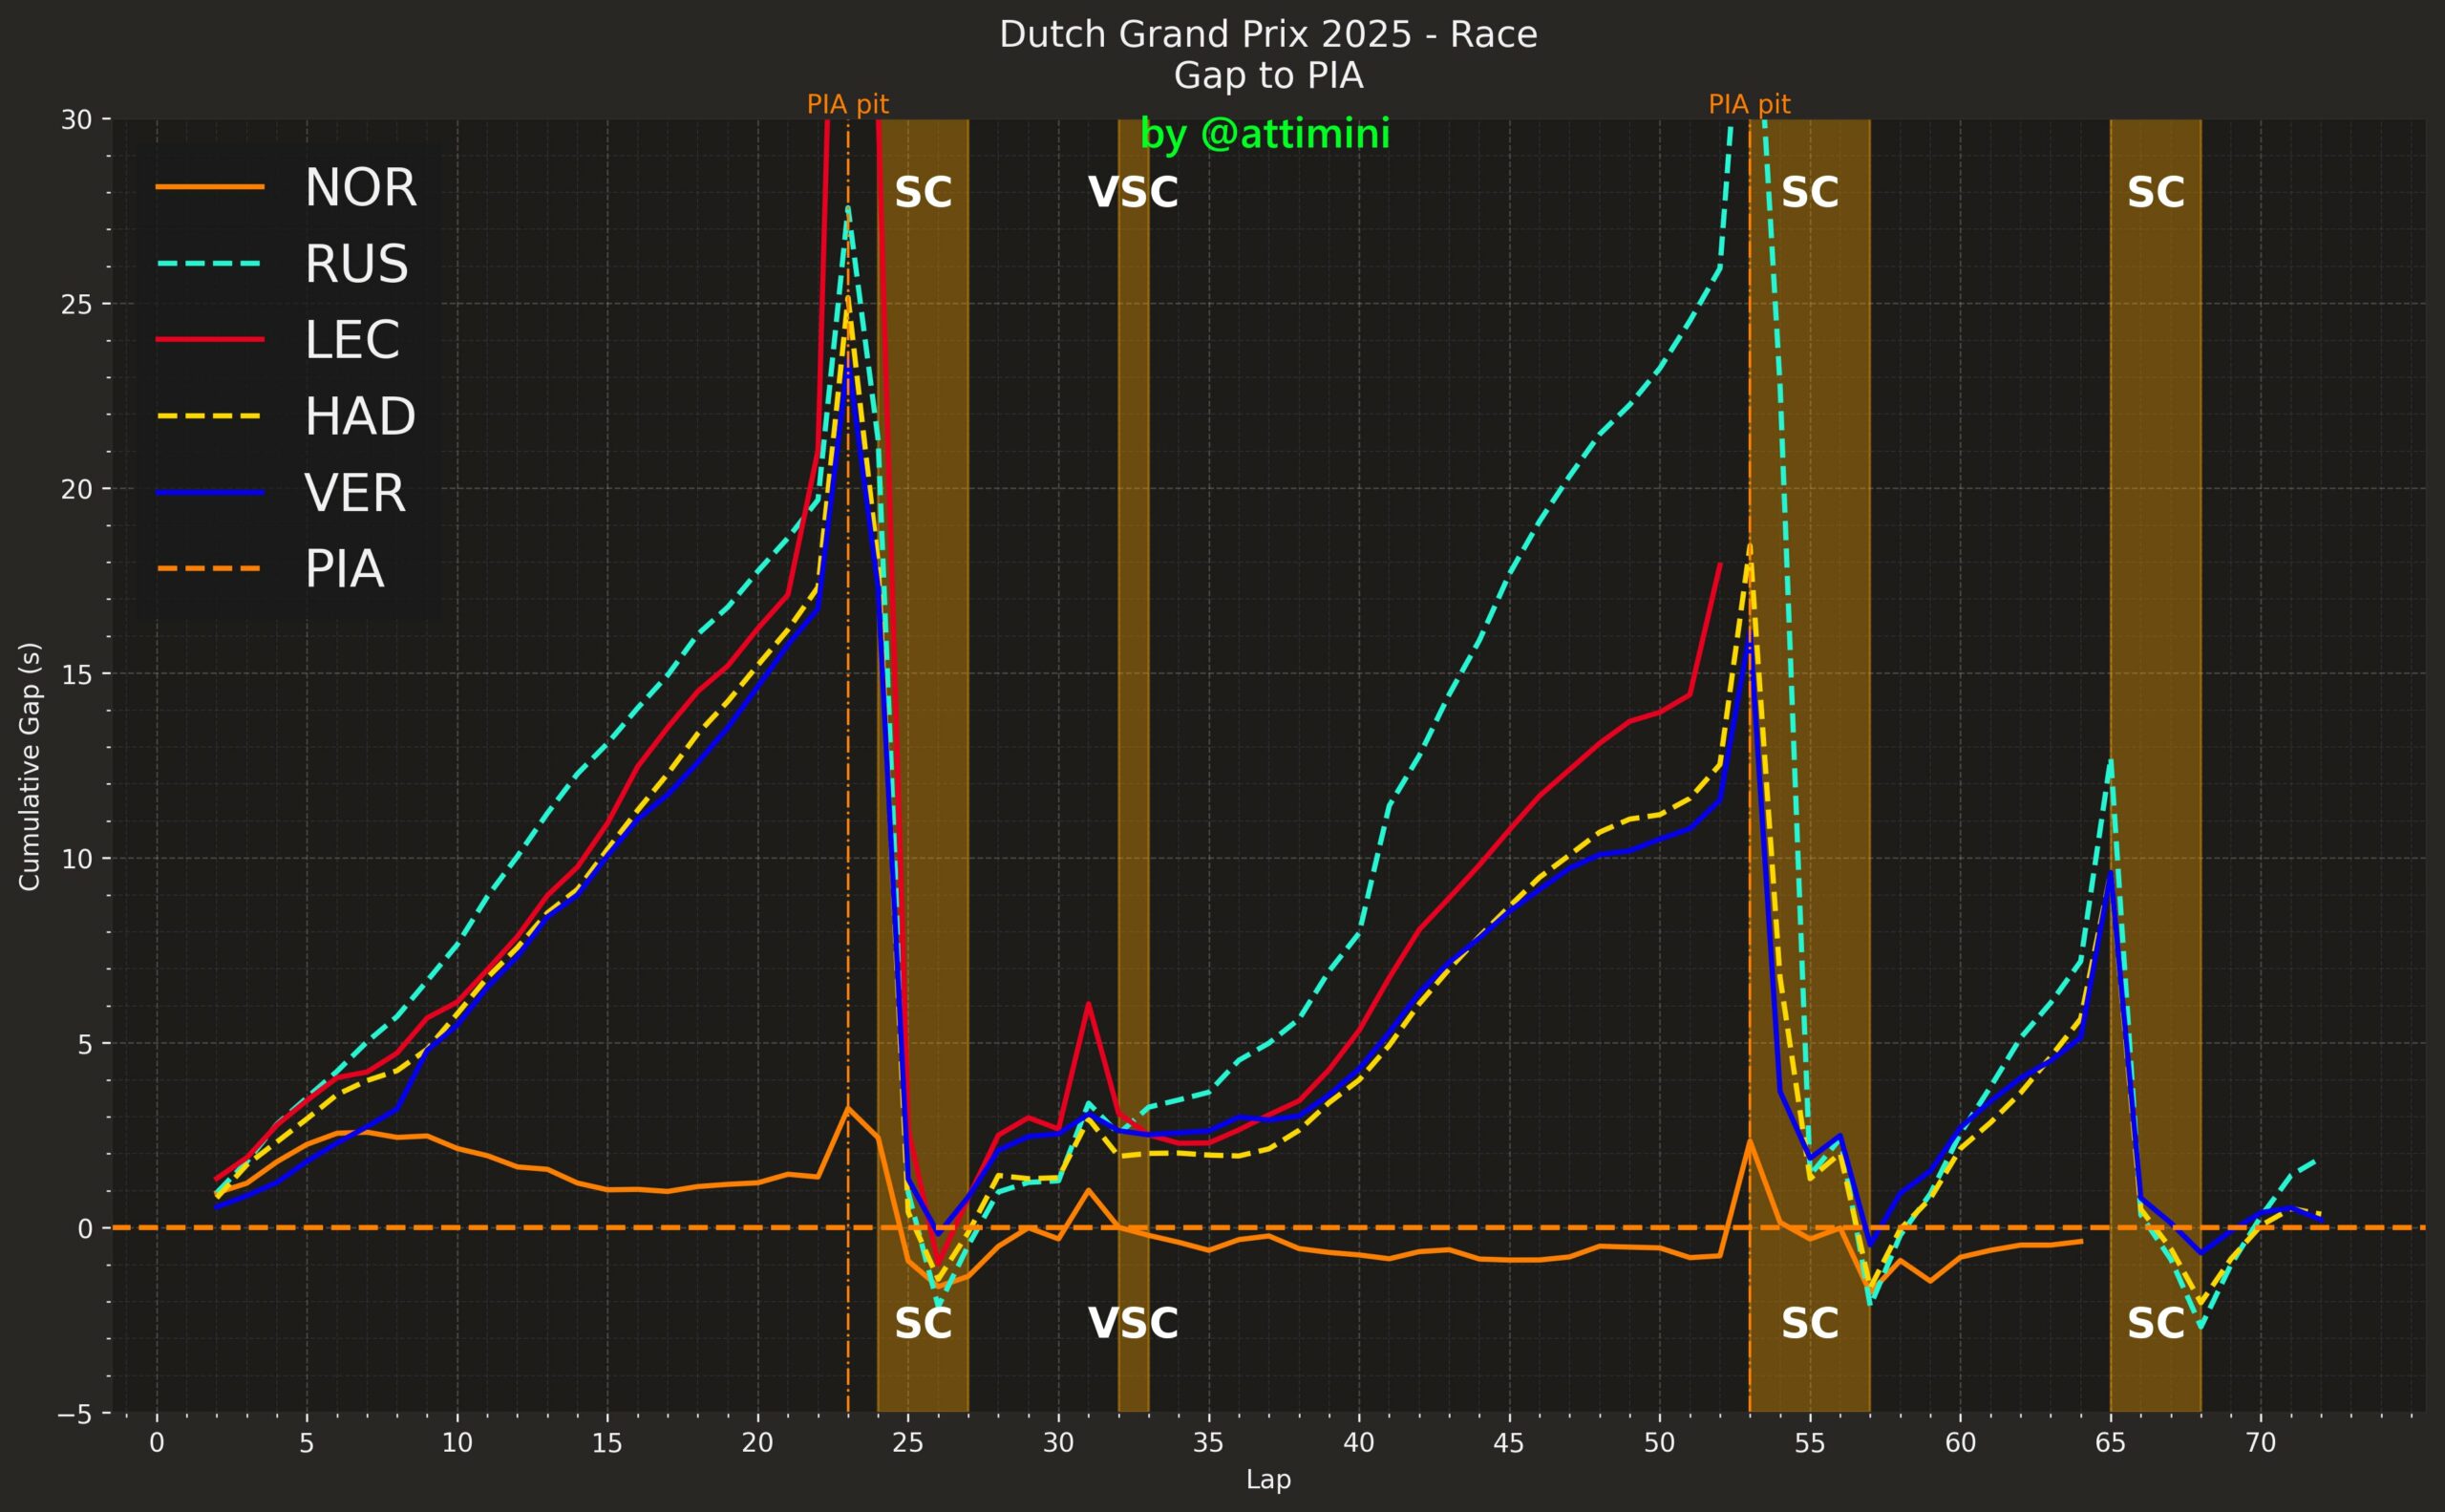Click the HAD legend label
This screenshot has height=1512, width=2445.
[360, 417]
